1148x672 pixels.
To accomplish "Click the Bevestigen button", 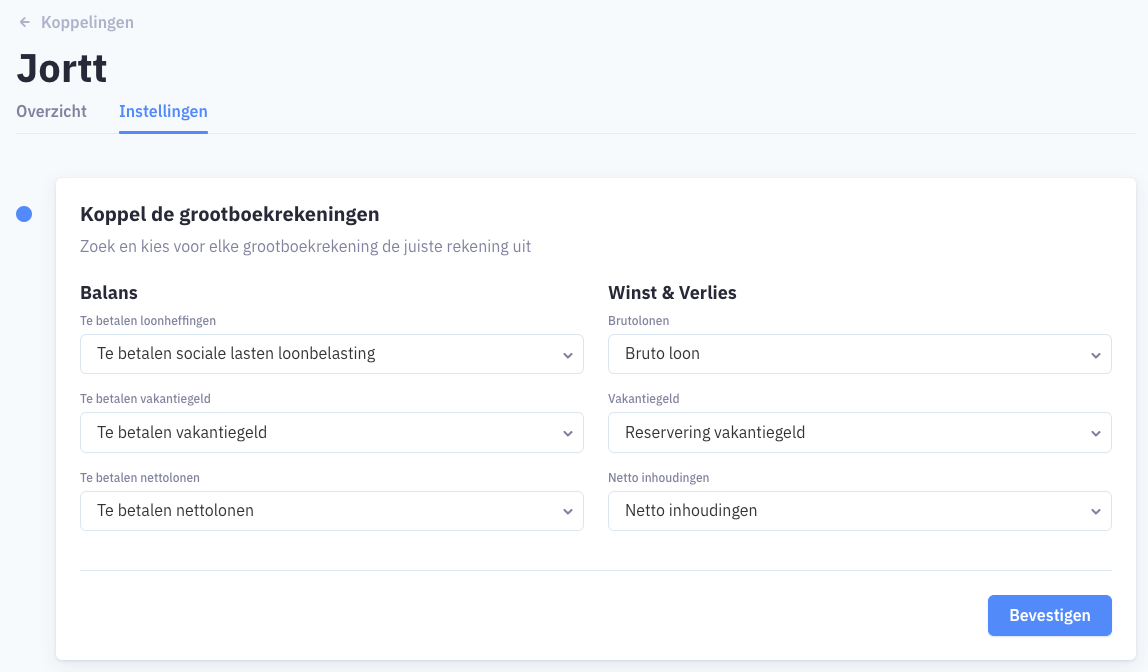I will tap(1049, 616).
